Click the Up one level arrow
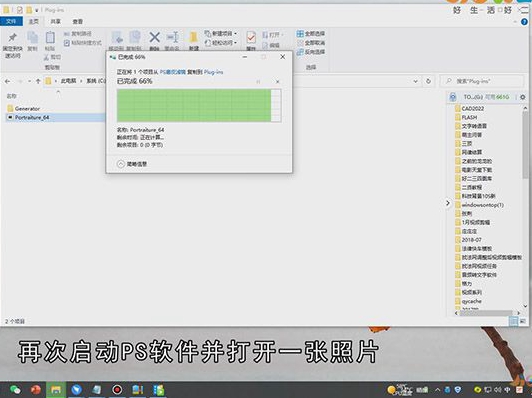532x398 pixels. 38,81
